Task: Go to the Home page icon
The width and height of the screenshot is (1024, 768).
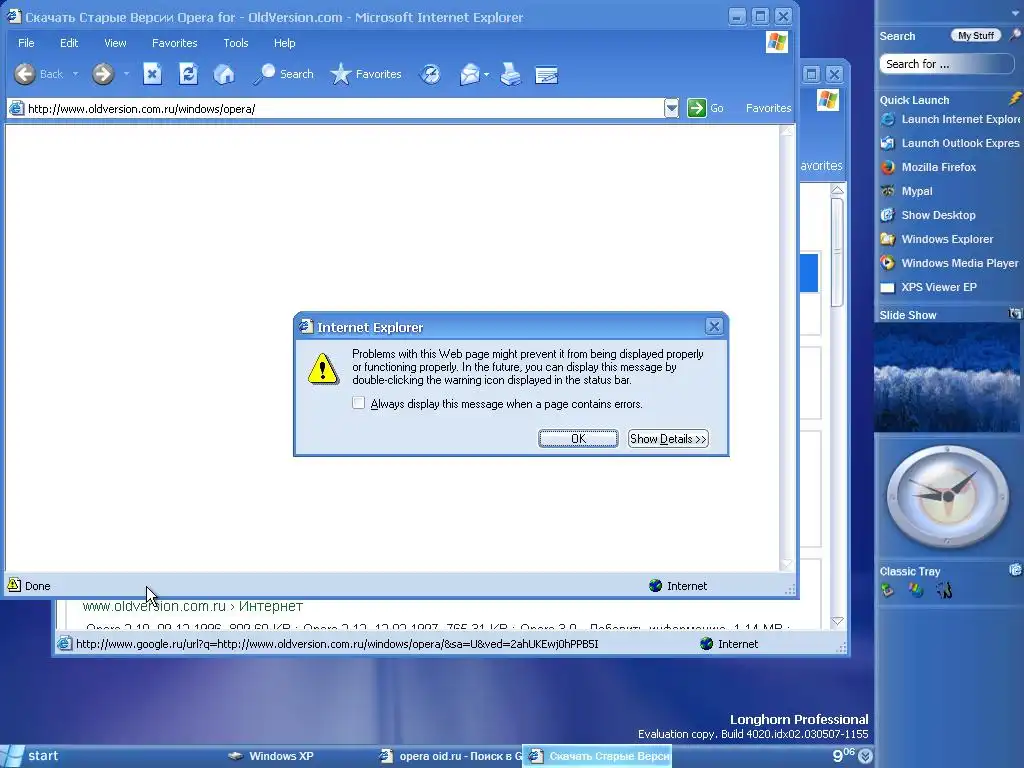Action: 224,74
